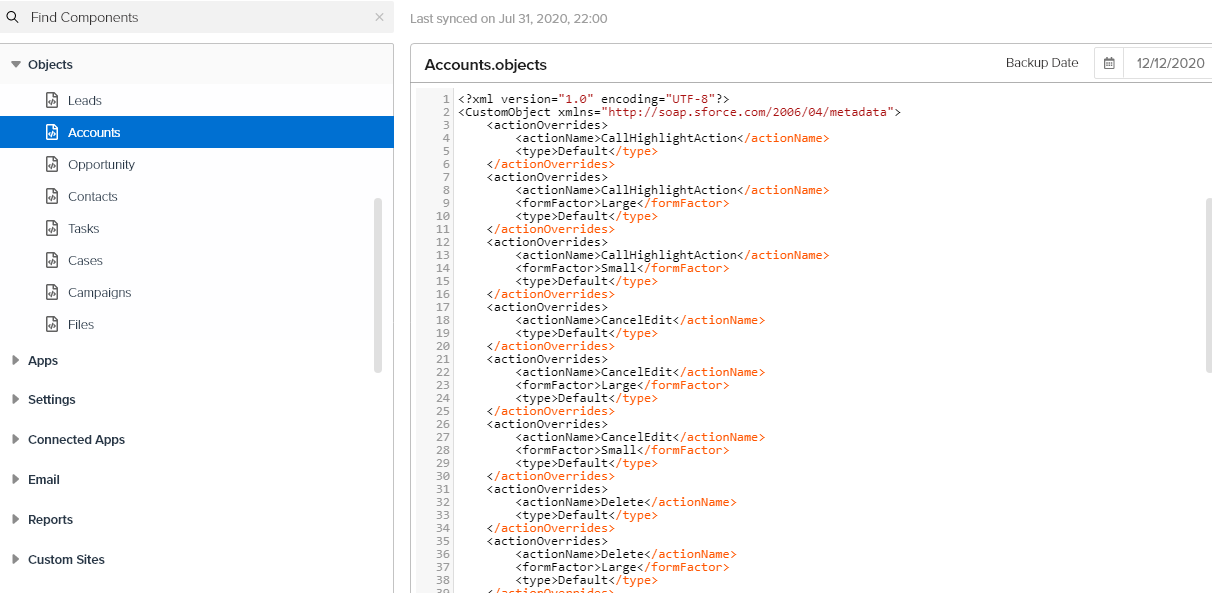
Task: Open the Backup Date calendar icon
Action: [1109, 63]
